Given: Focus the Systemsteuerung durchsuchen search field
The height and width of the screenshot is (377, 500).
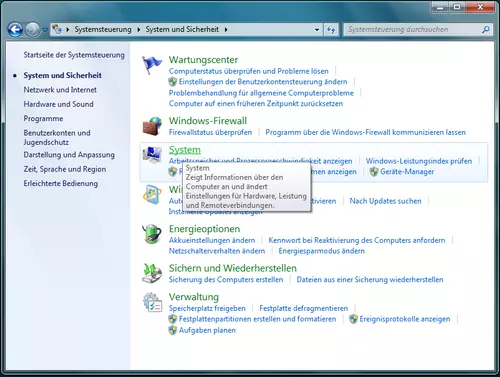Looking at the screenshot, I should click(413, 30).
